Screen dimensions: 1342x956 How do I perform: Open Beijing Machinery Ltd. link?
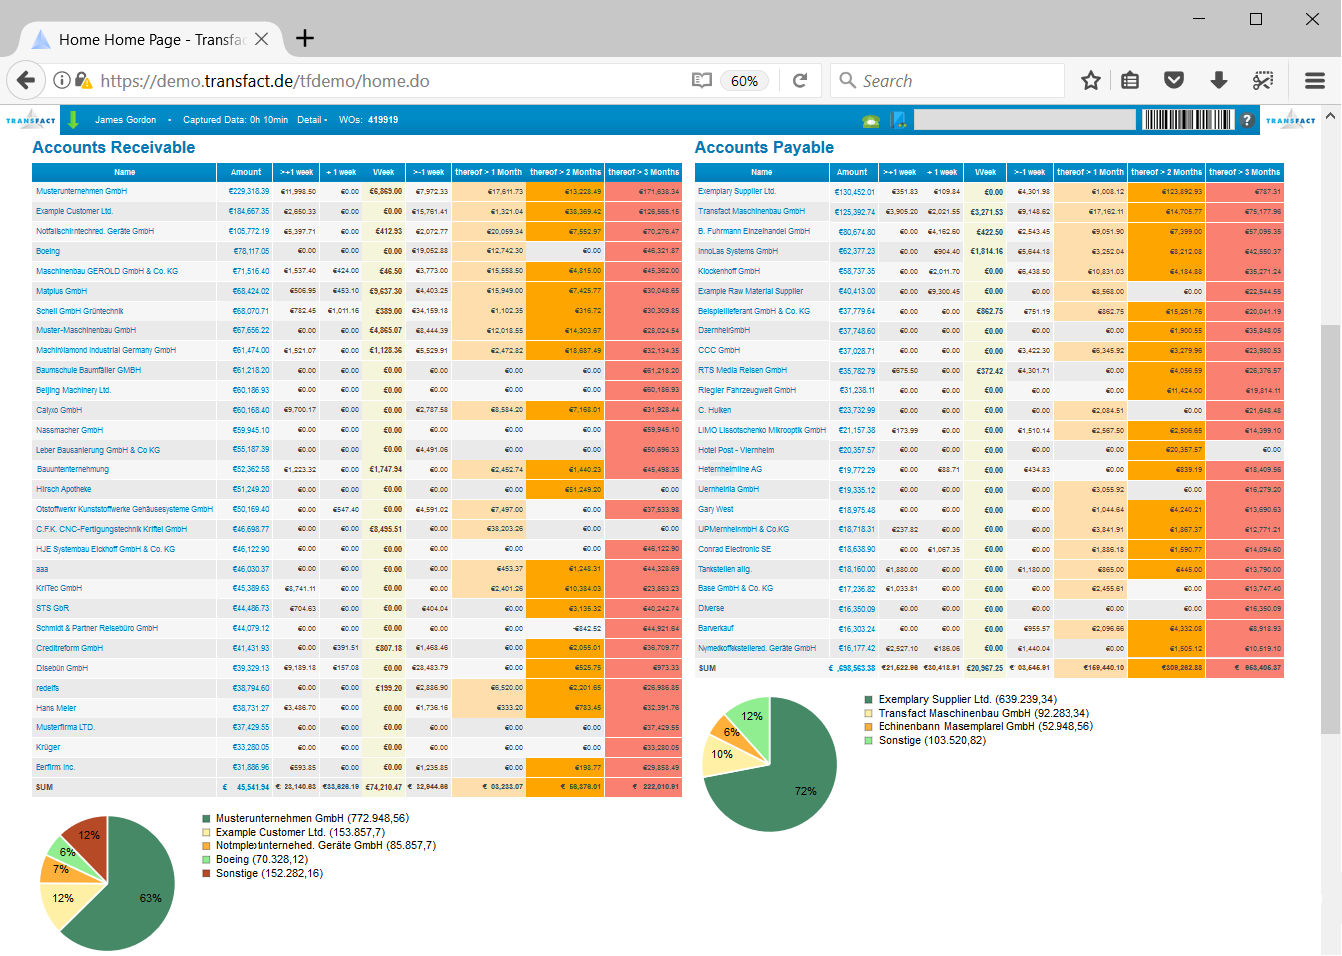click(x=73, y=390)
